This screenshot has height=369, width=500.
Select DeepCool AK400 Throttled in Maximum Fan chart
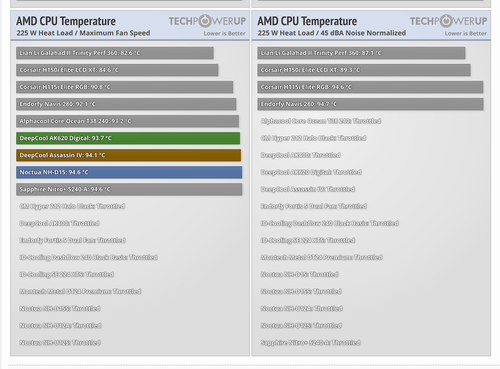click(x=59, y=223)
